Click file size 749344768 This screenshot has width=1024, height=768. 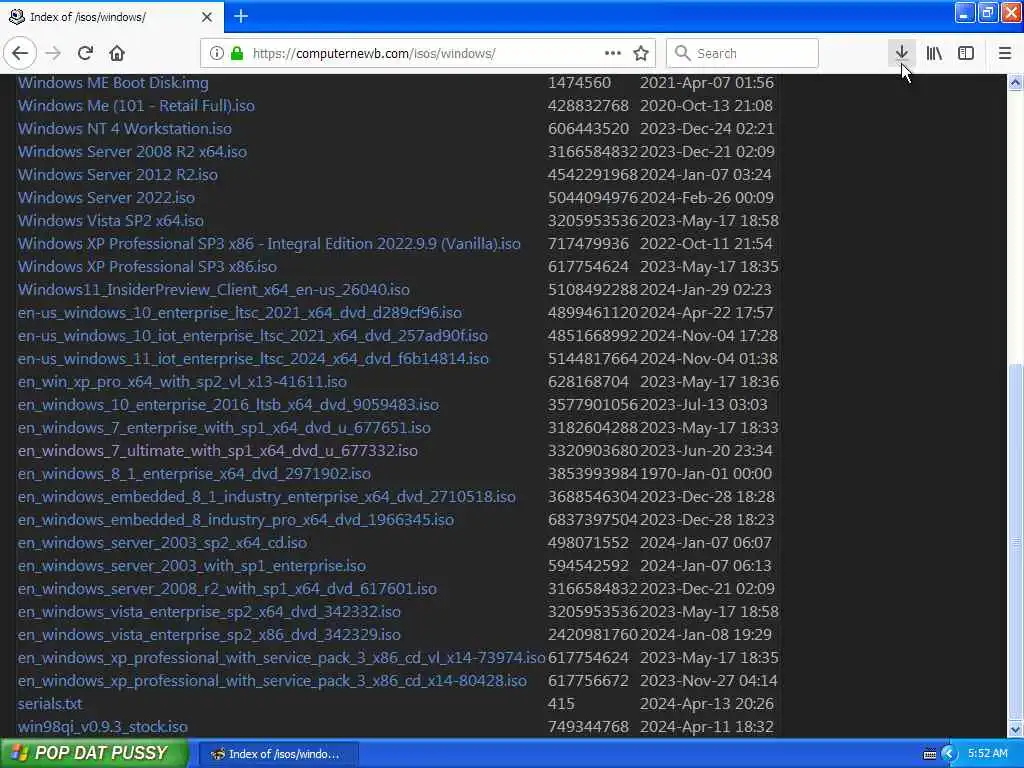pos(588,727)
